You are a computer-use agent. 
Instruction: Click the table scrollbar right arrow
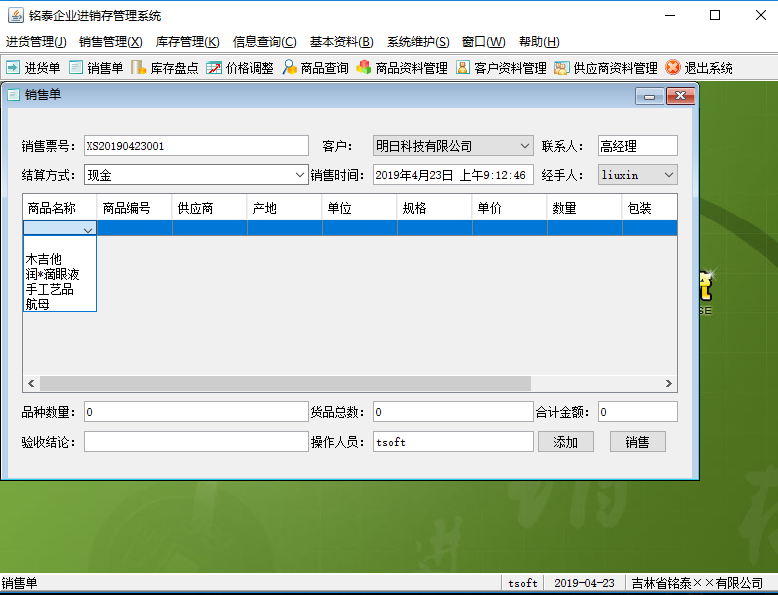tap(668, 383)
